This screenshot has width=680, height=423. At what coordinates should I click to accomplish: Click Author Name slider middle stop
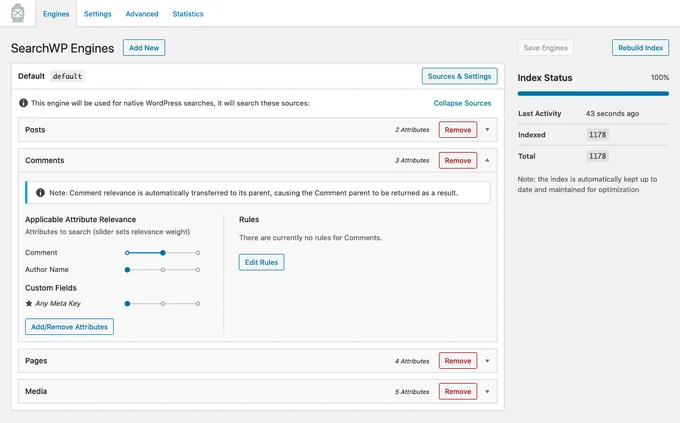pyautogui.click(x=163, y=270)
